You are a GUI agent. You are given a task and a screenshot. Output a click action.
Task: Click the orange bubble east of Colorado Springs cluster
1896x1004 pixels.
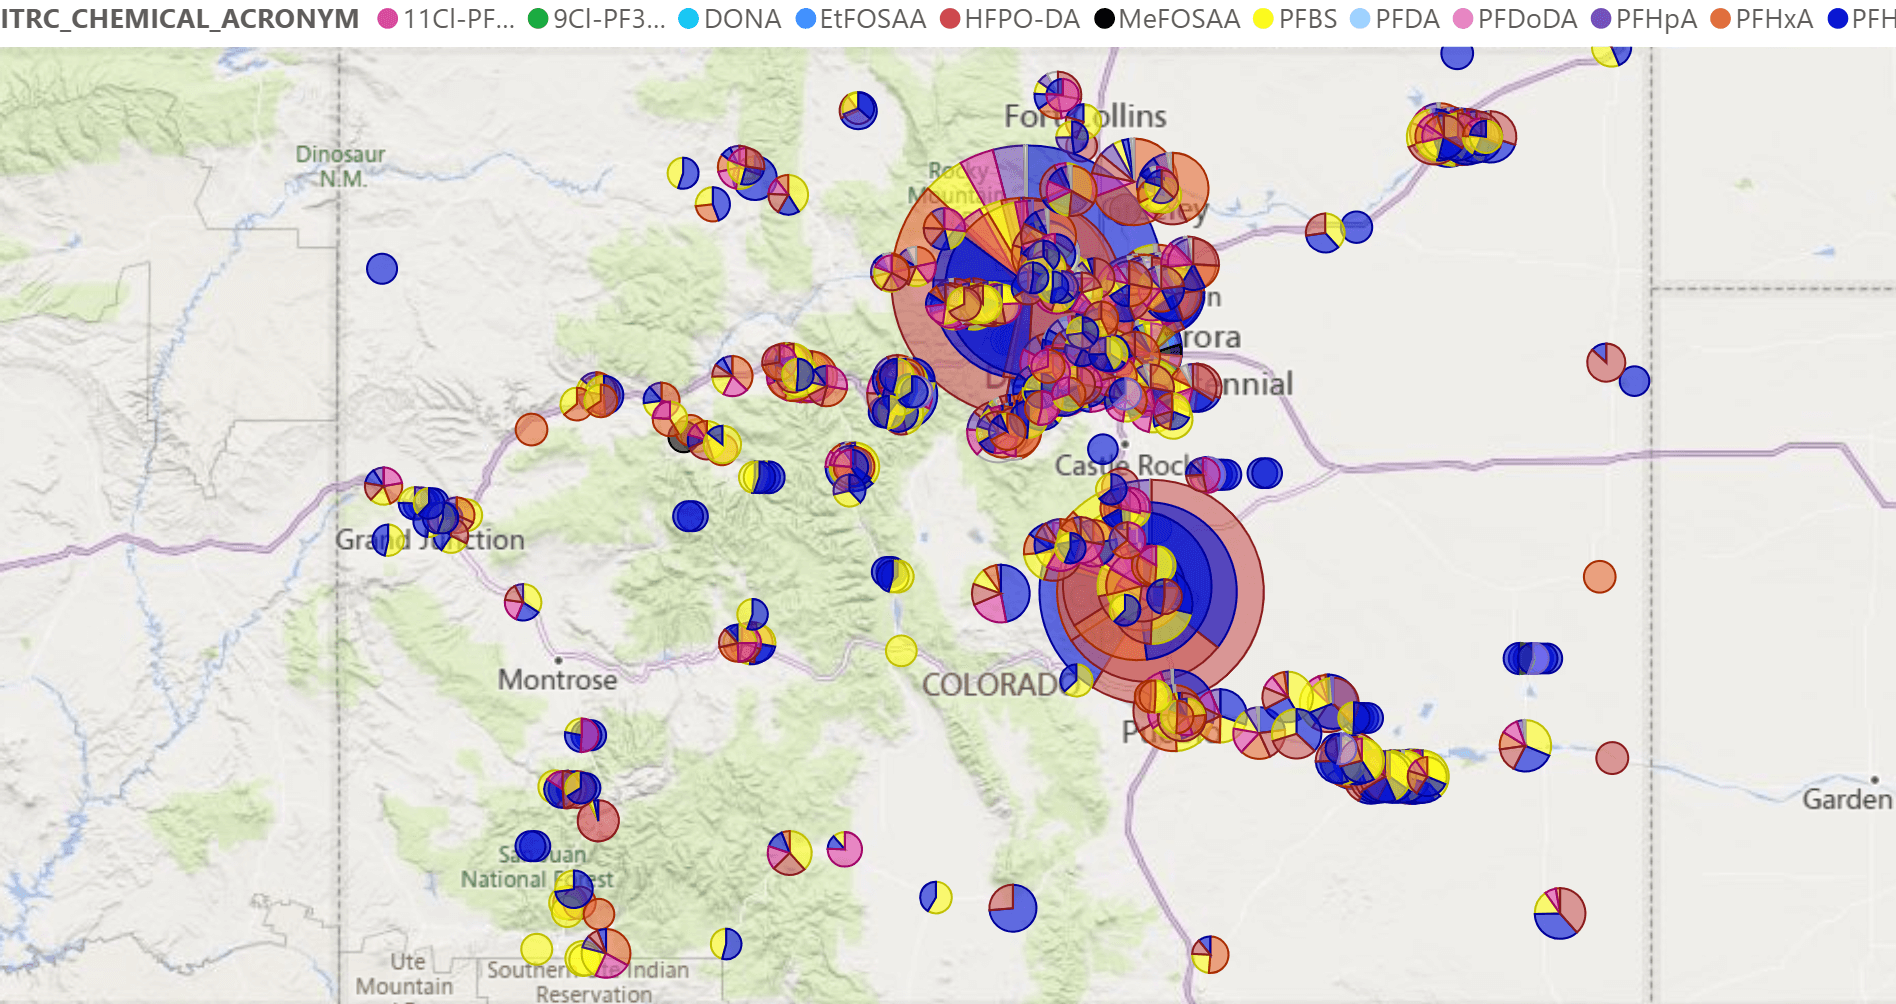click(x=1599, y=576)
